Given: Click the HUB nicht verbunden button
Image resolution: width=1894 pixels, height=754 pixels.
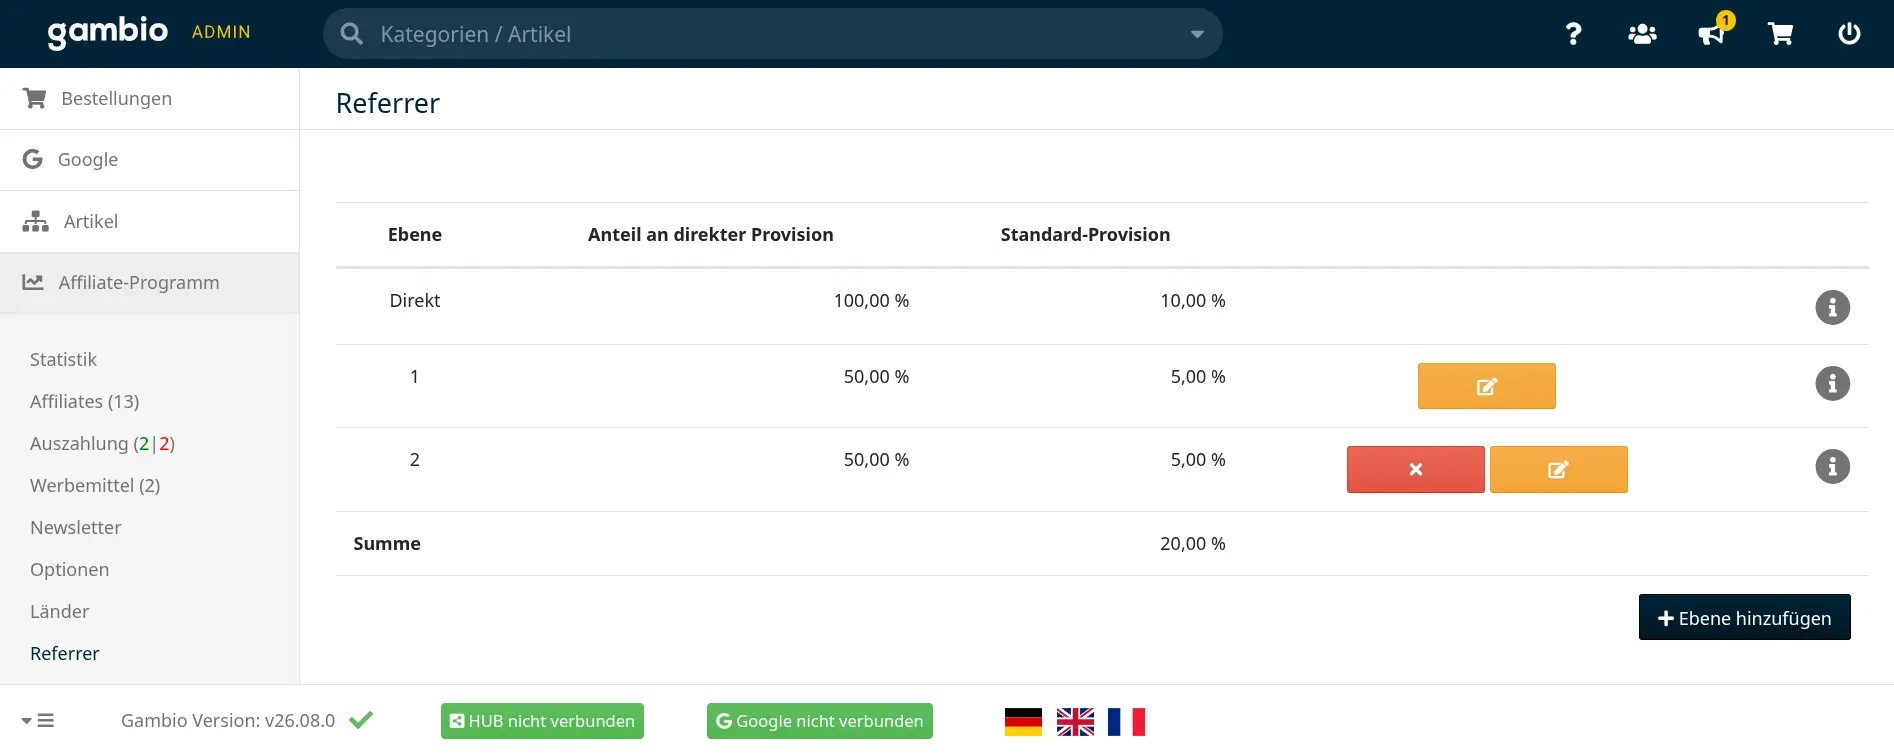Looking at the screenshot, I should 542,721.
